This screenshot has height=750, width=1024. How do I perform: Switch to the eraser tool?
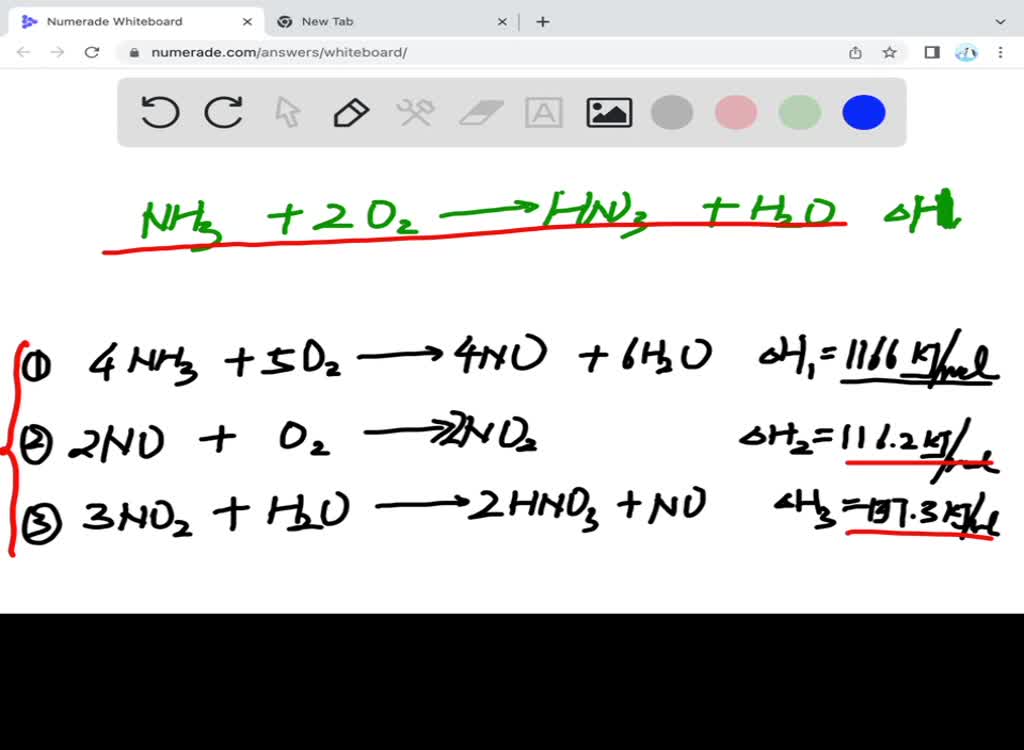[x=480, y=112]
